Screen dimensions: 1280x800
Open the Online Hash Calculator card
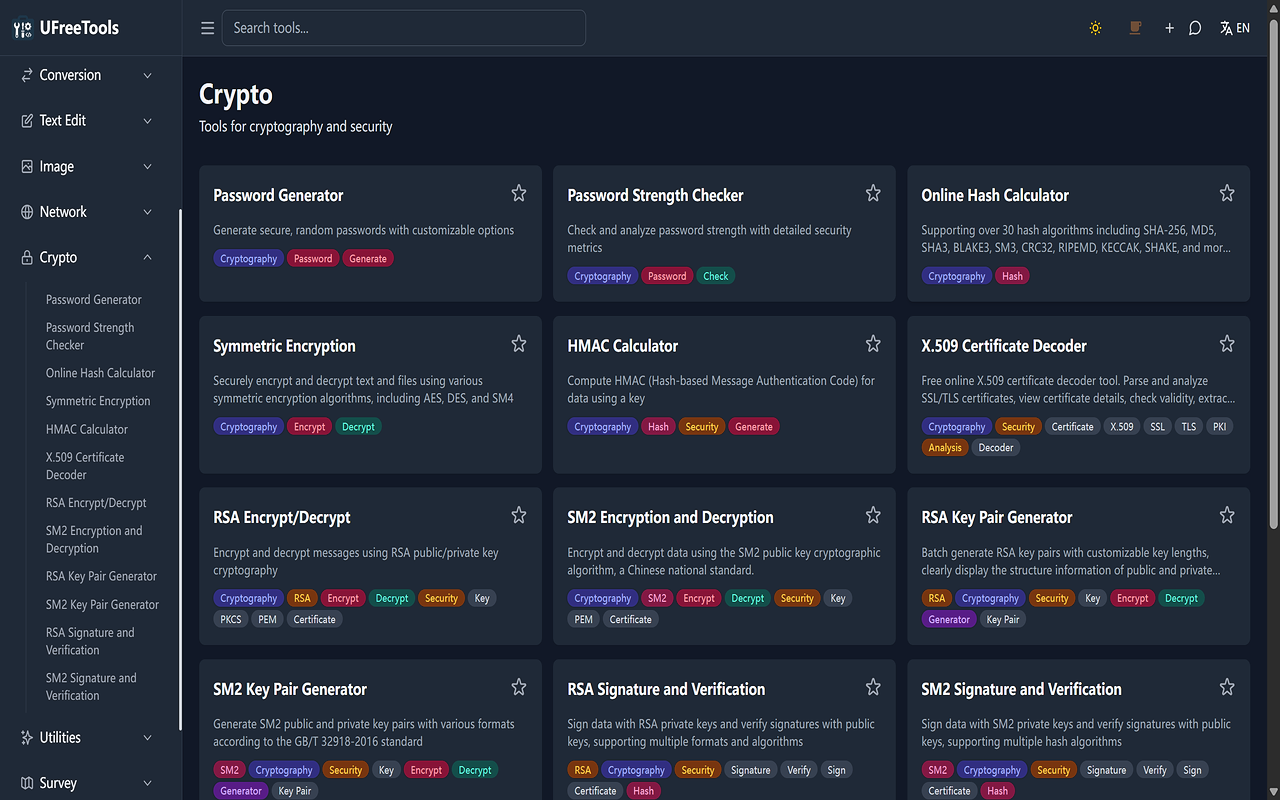pos(1078,233)
